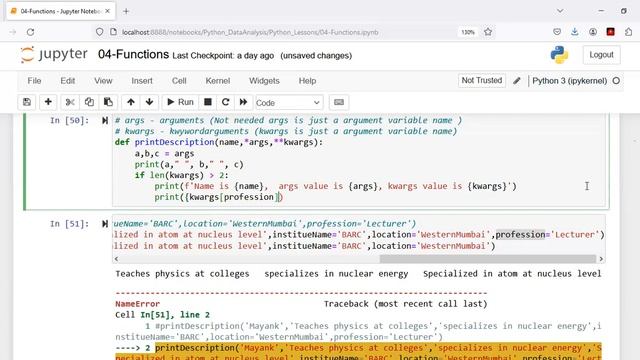
Task: Click the 'if len(kwargs) > 2:' line
Action: coord(182,175)
